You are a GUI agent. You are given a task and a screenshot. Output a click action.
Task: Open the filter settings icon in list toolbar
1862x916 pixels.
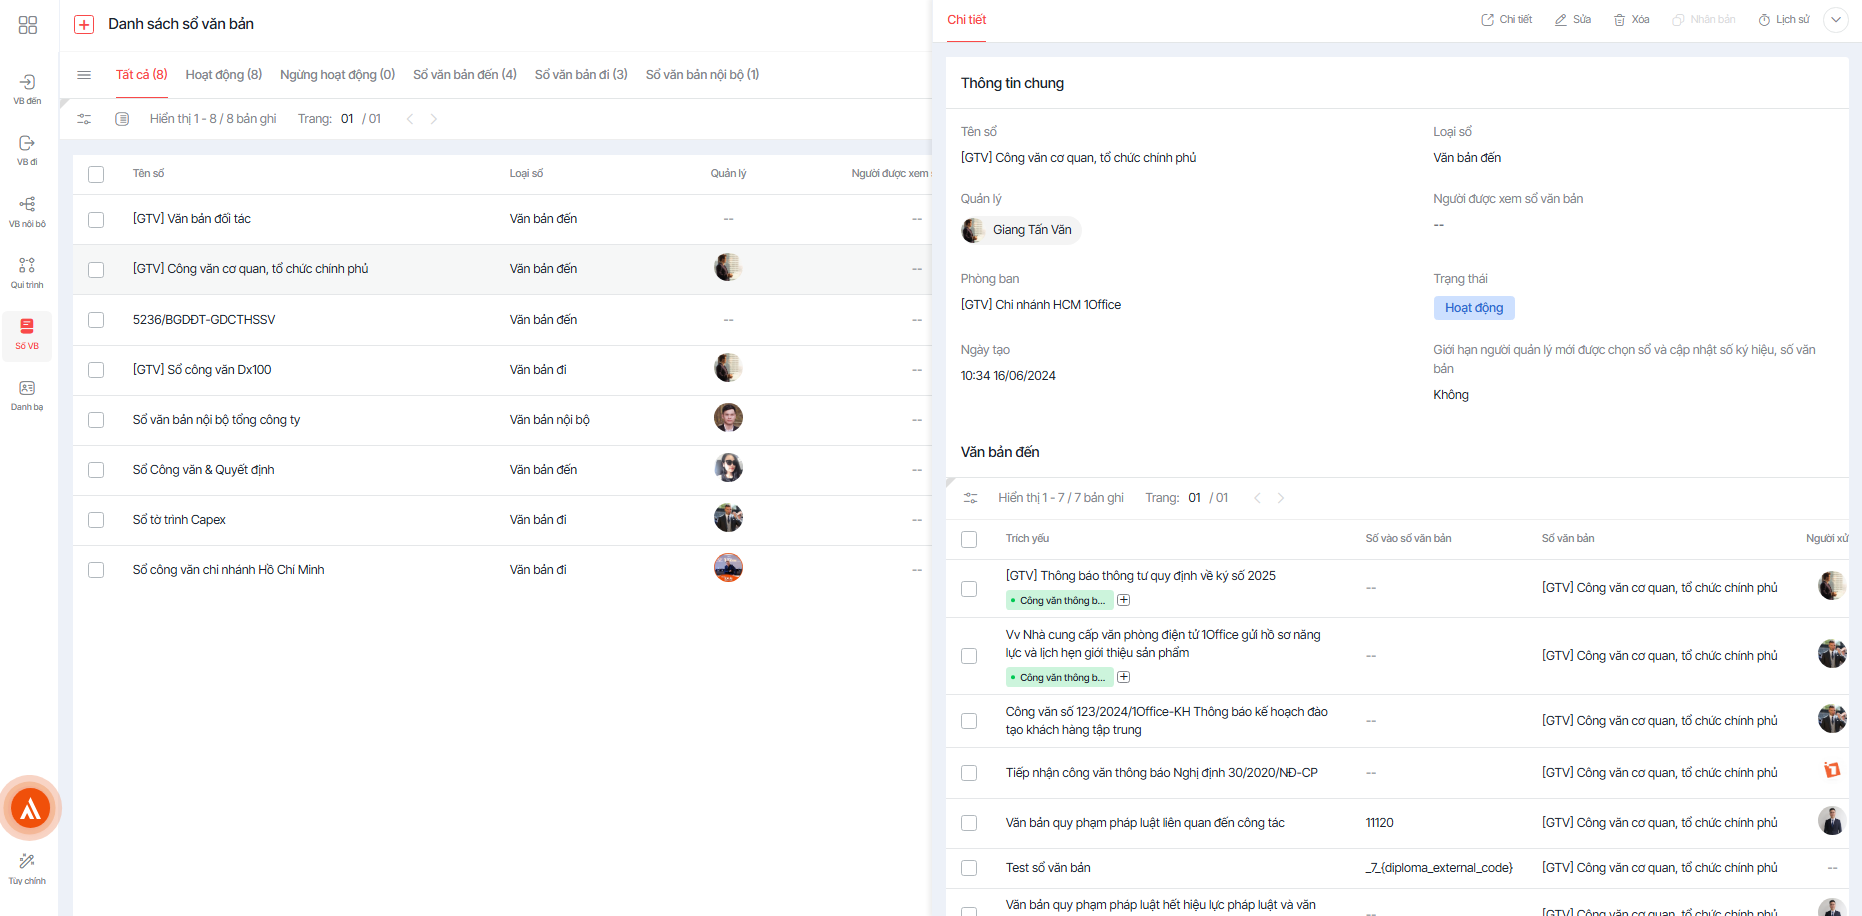tap(84, 119)
